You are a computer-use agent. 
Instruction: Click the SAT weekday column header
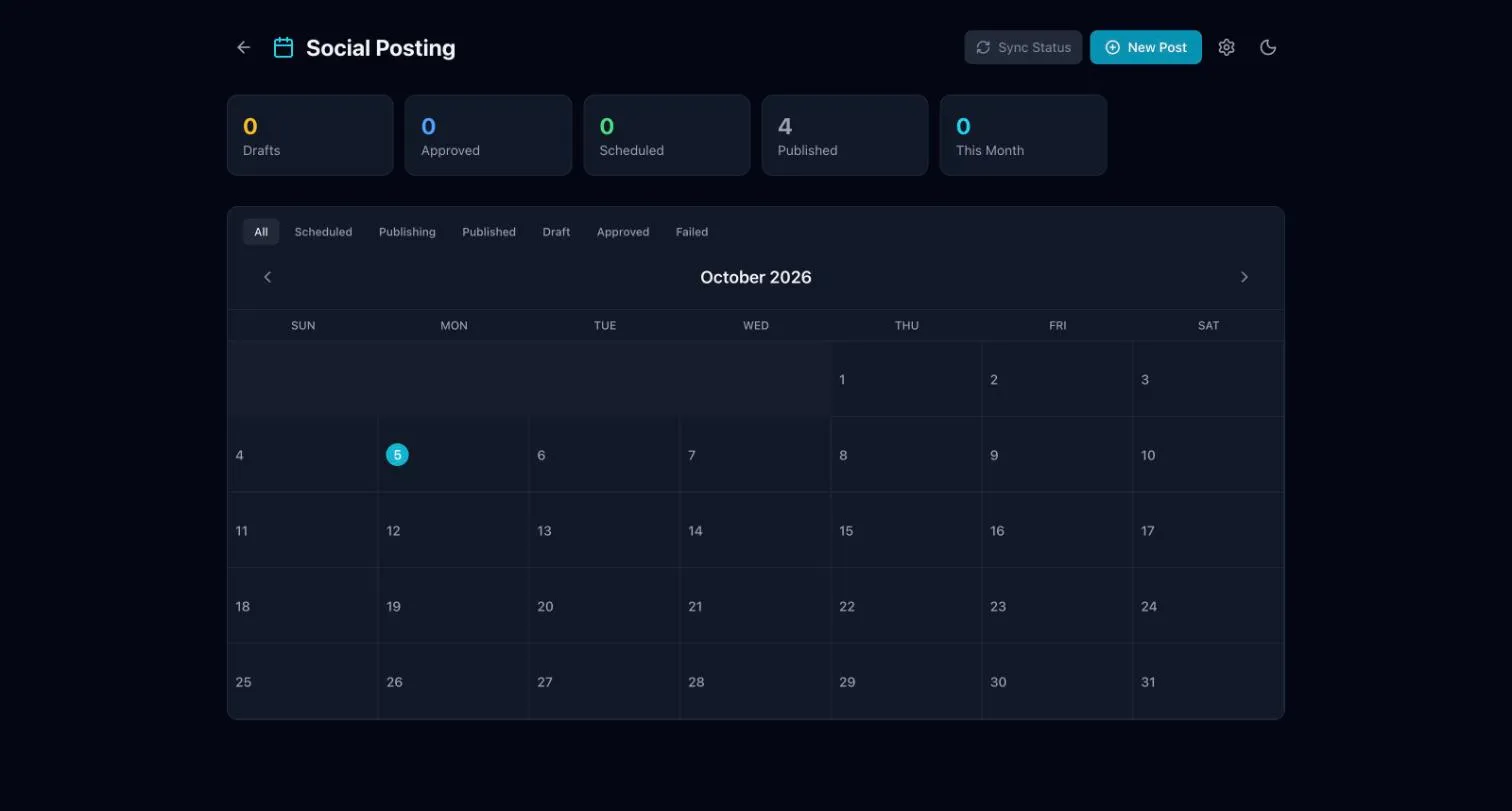point(1208,325)
